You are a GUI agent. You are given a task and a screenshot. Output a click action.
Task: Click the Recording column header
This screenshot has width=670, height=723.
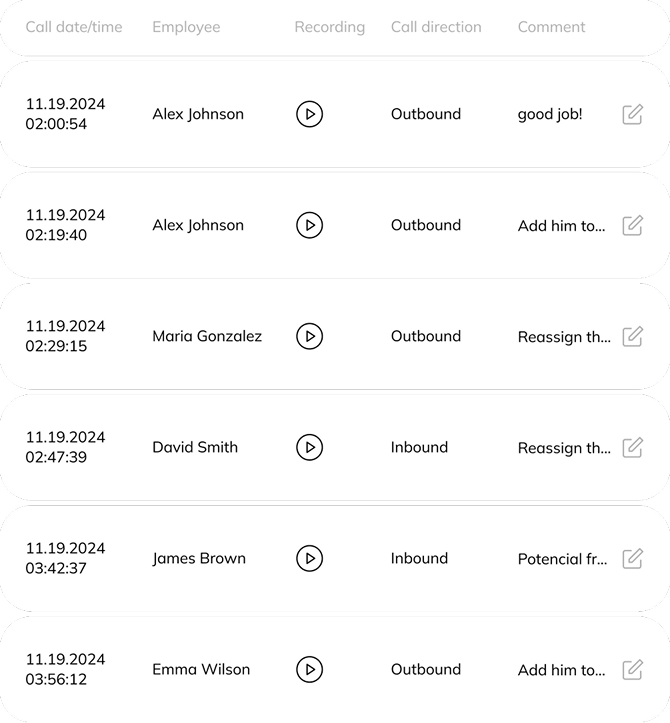pos(330,27)
